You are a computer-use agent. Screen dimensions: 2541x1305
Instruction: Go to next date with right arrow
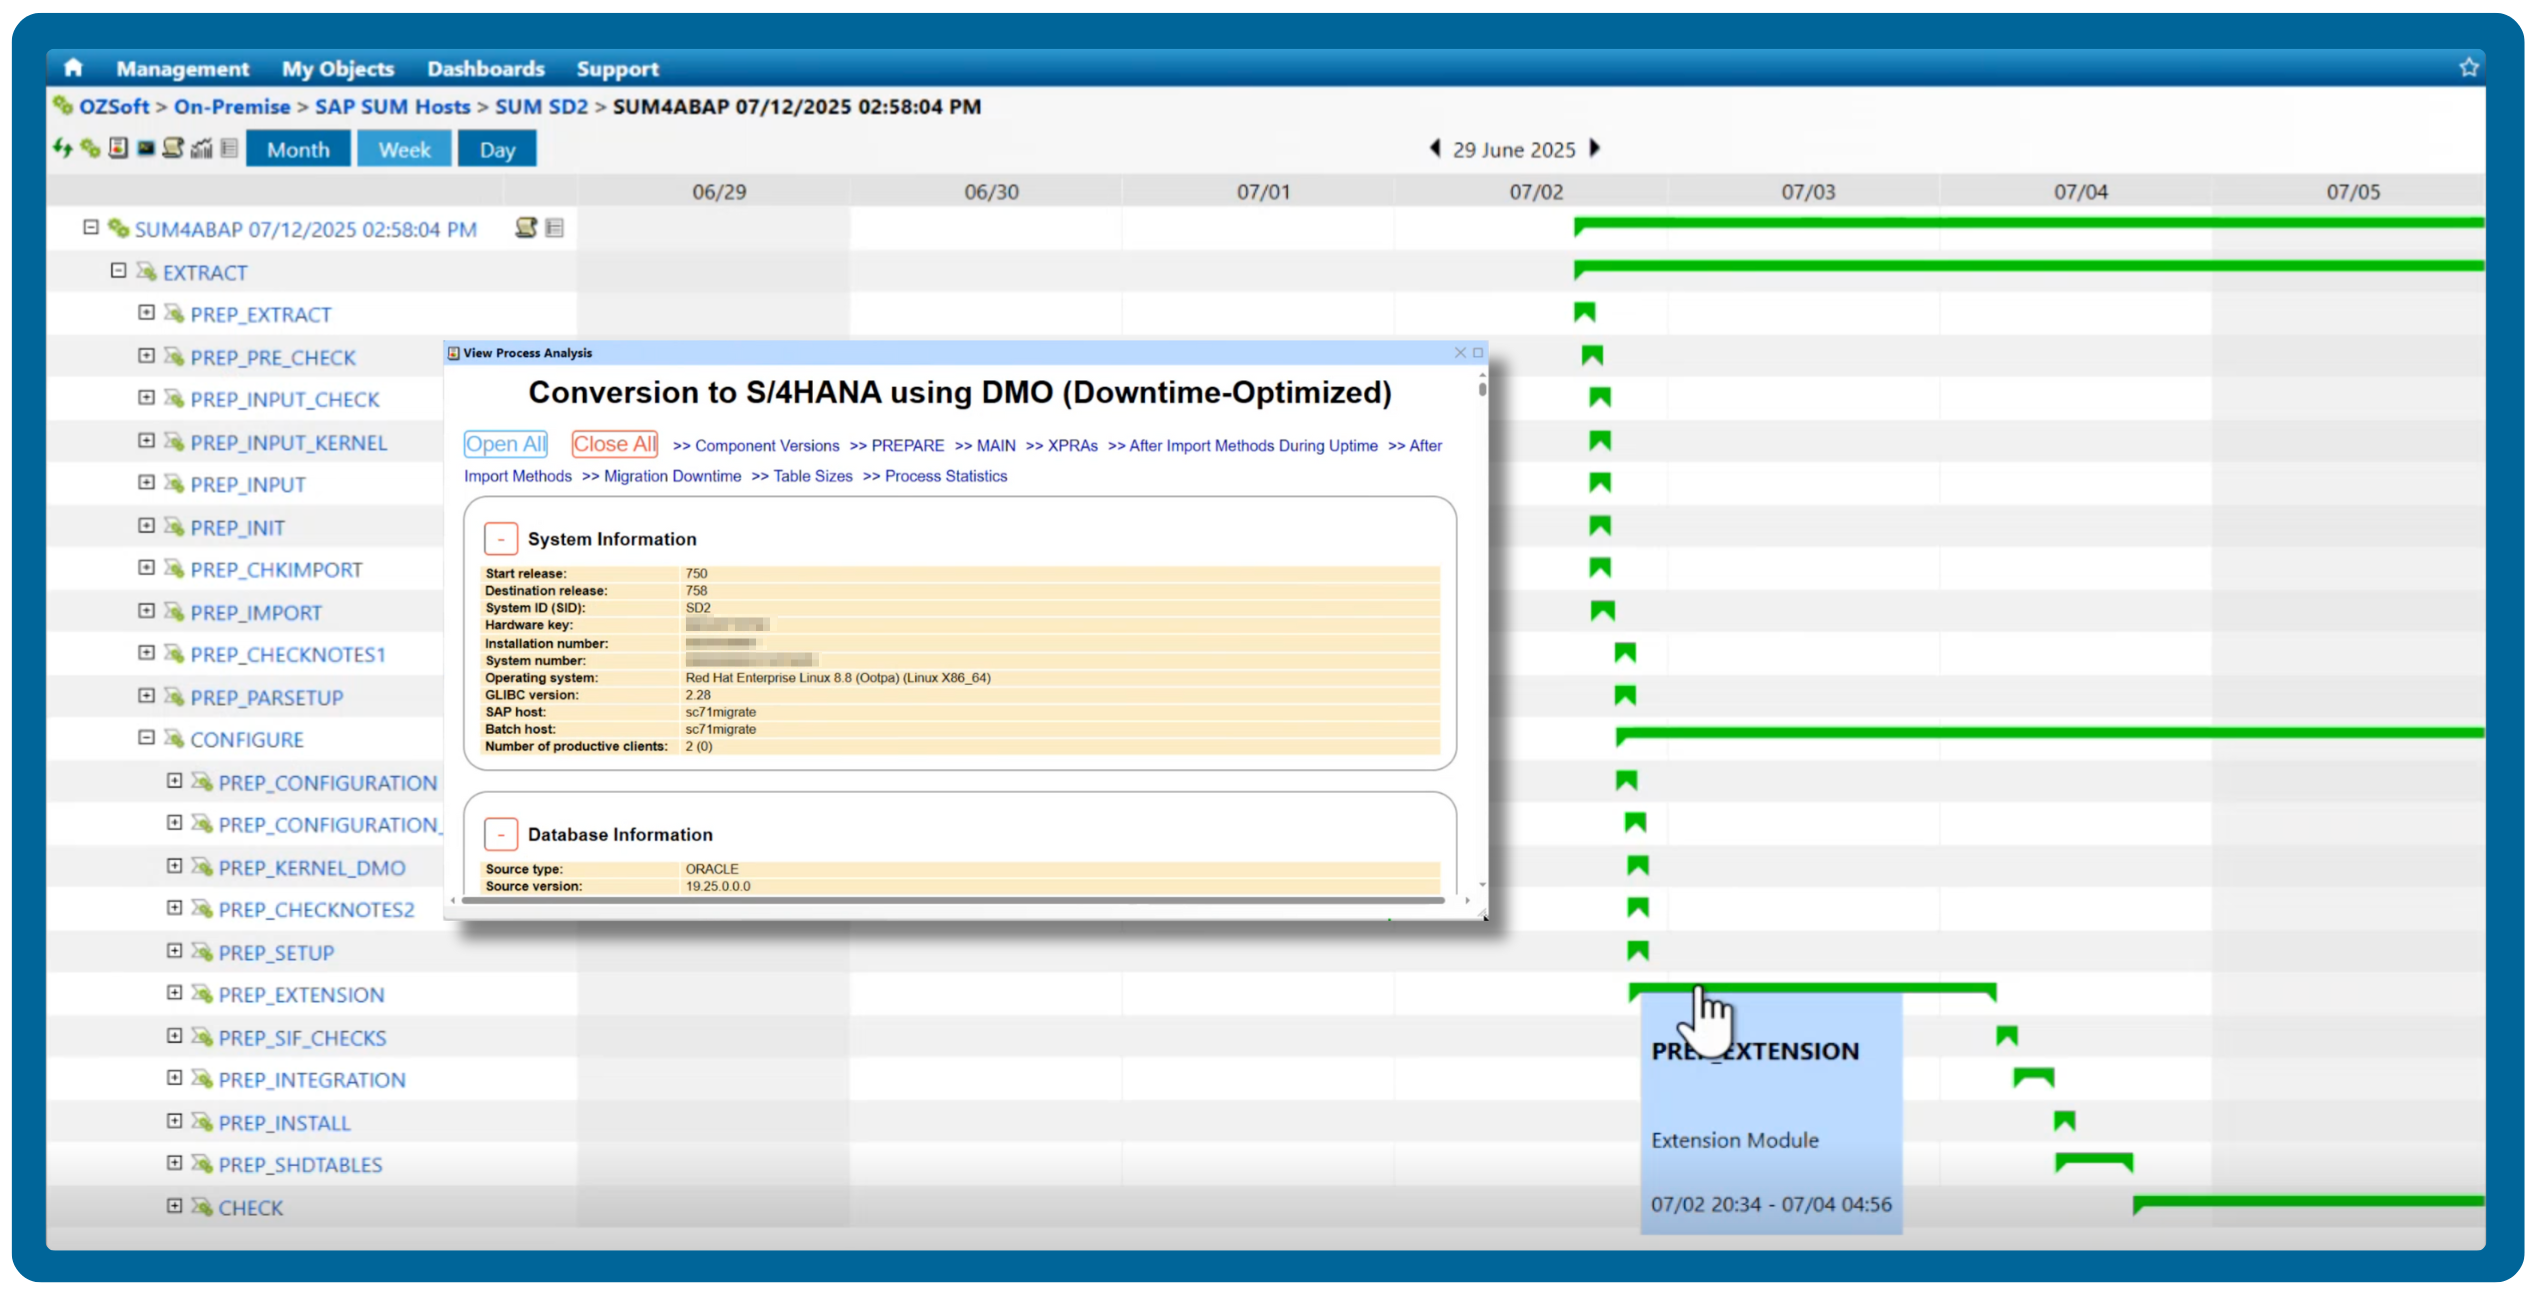(x=1596, y=149)
